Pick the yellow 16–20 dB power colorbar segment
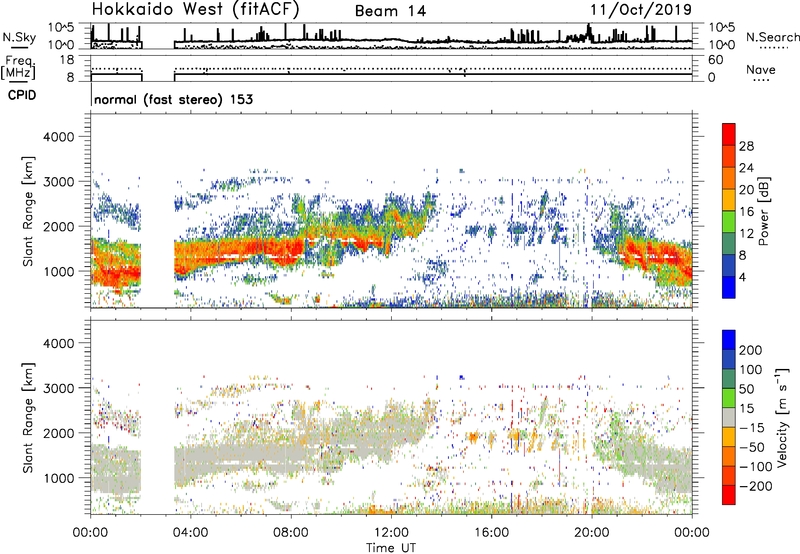 [x=729, y=200]
